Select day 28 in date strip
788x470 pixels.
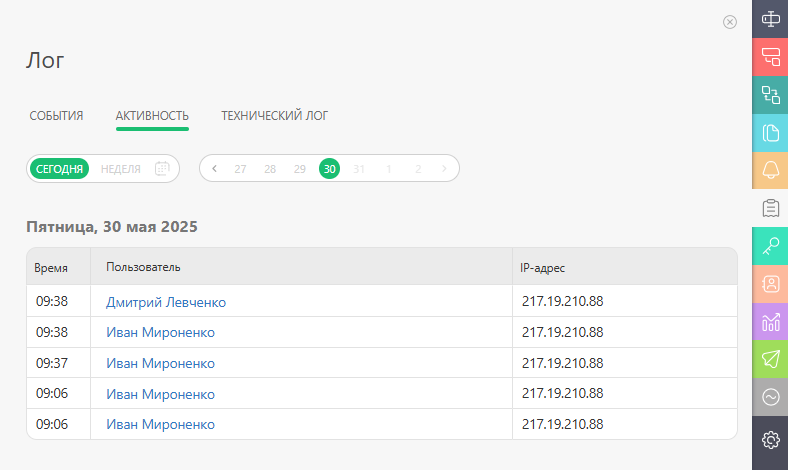pos(270,169)
